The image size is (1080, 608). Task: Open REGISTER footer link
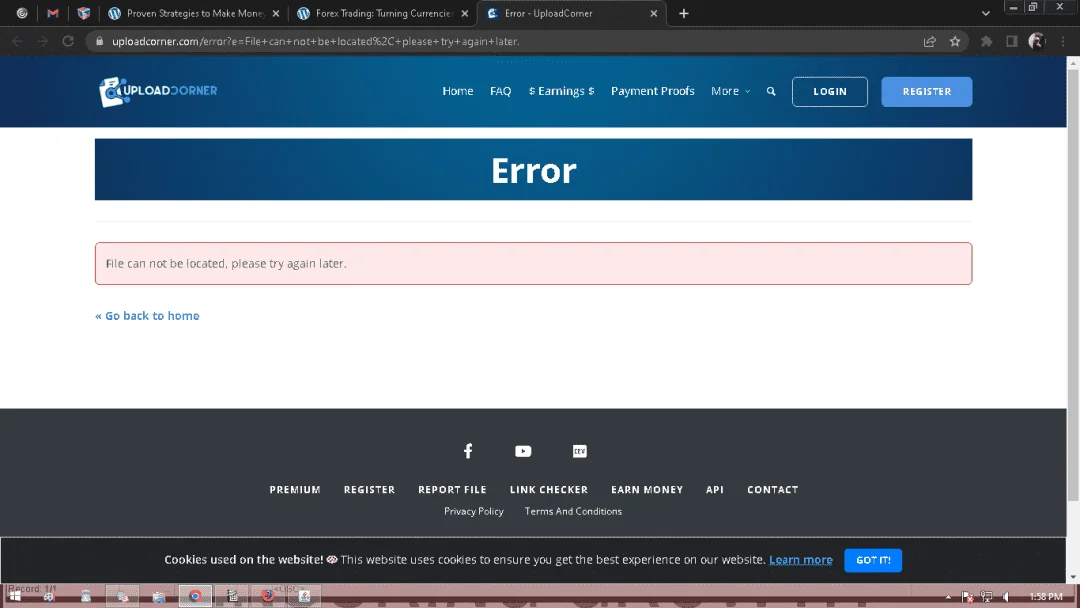point(369,490)
